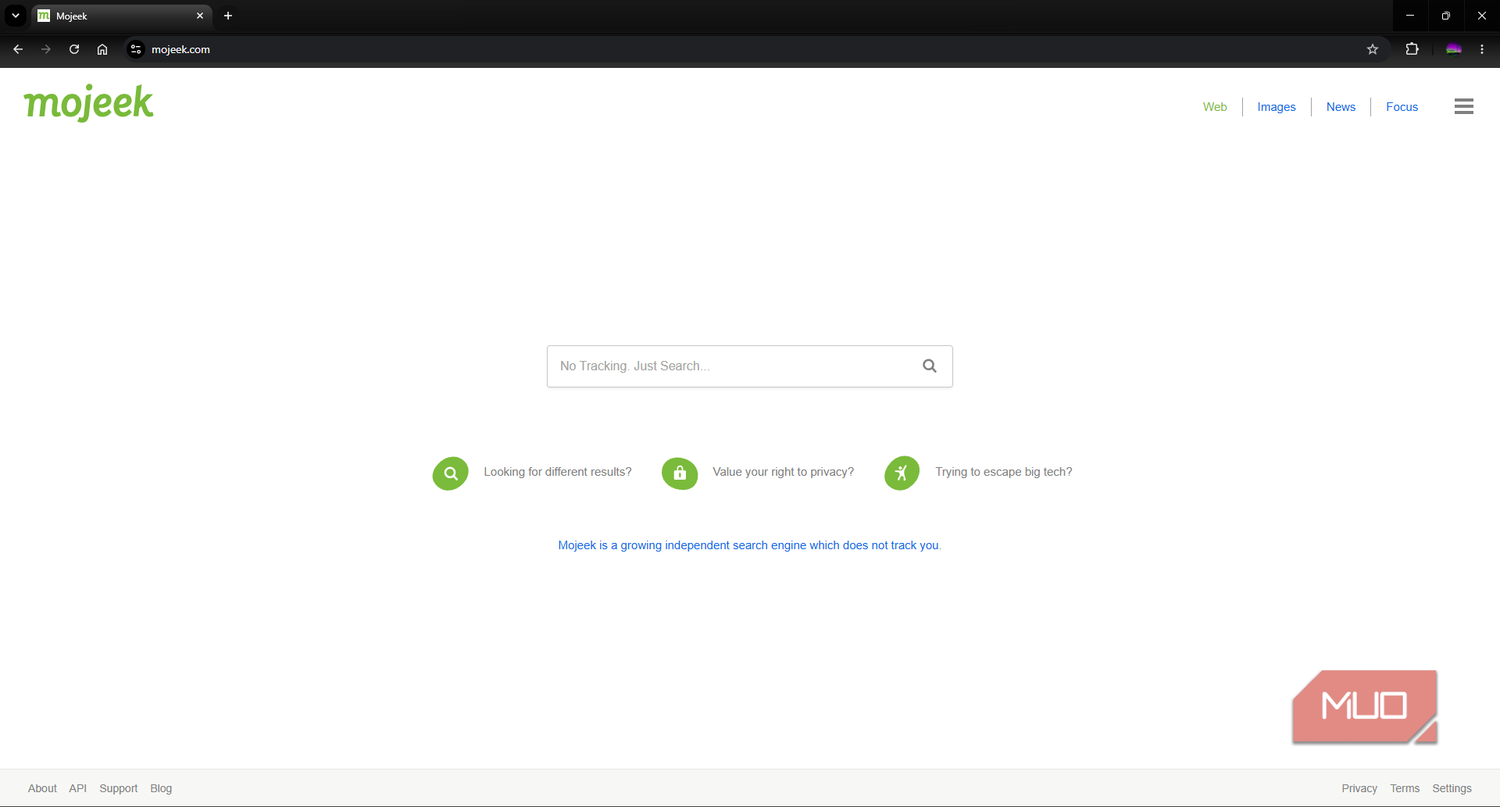Click the green escape big tech icon

click(902, 473)
